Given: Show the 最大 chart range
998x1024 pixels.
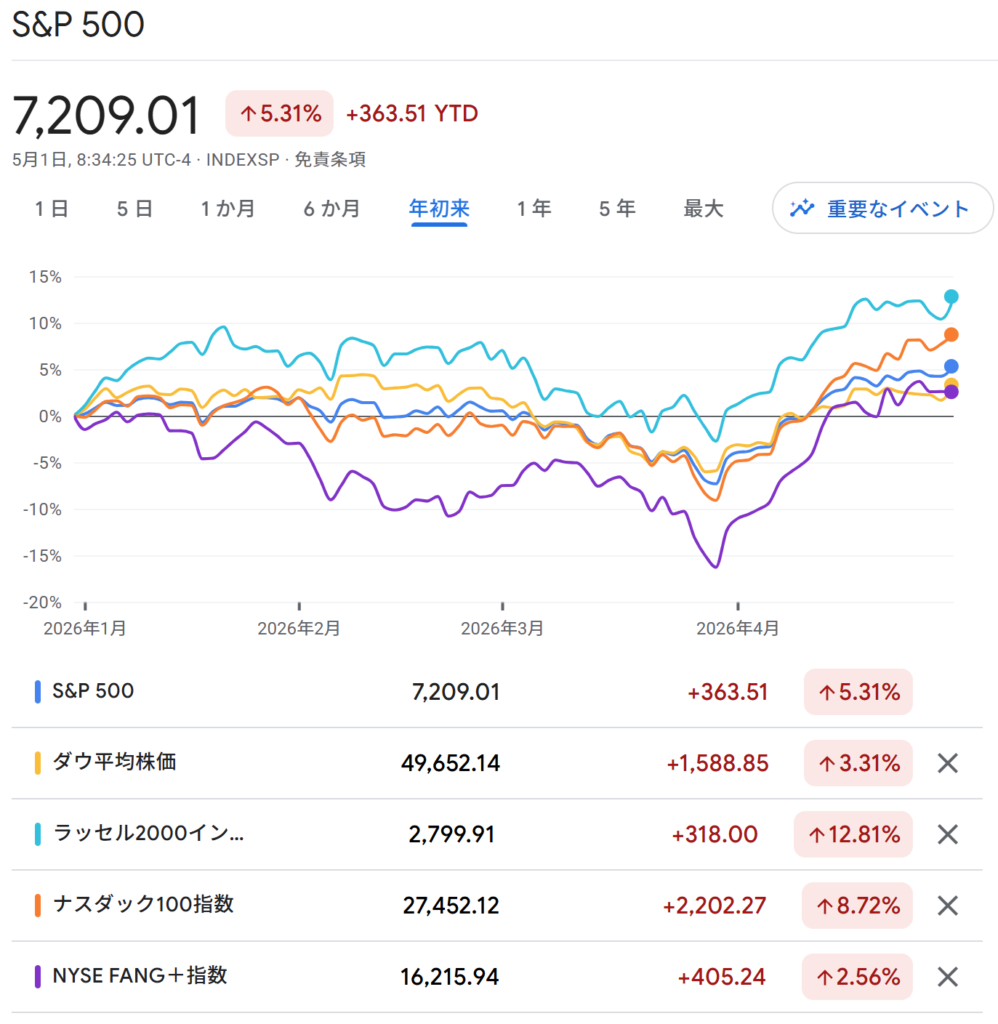Looking at the screenshot, I should 703,208.
